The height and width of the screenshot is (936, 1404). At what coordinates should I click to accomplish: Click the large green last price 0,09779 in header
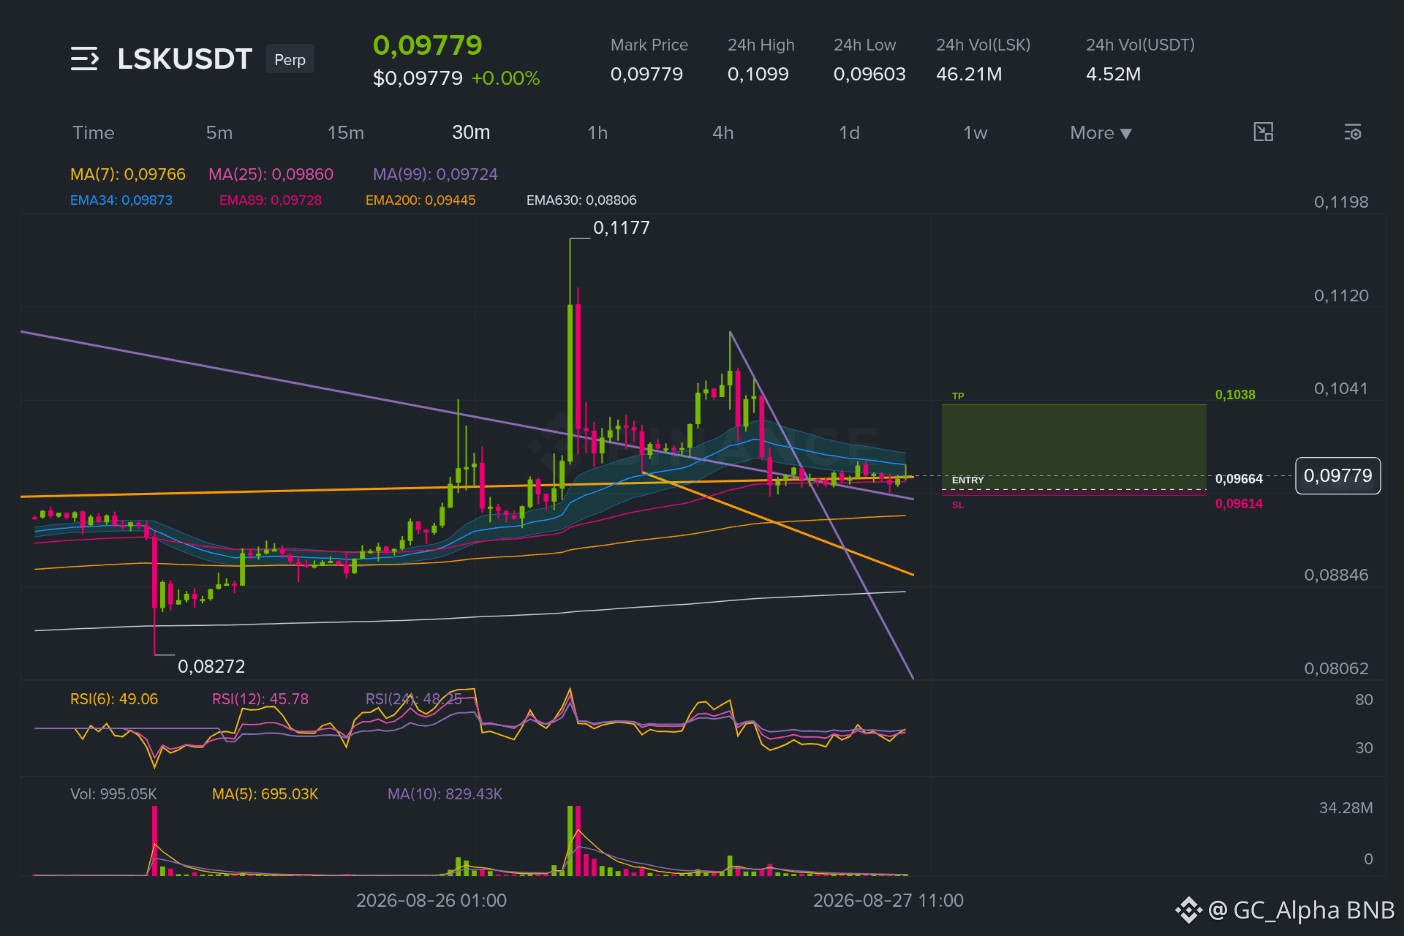tap(427, 45)
